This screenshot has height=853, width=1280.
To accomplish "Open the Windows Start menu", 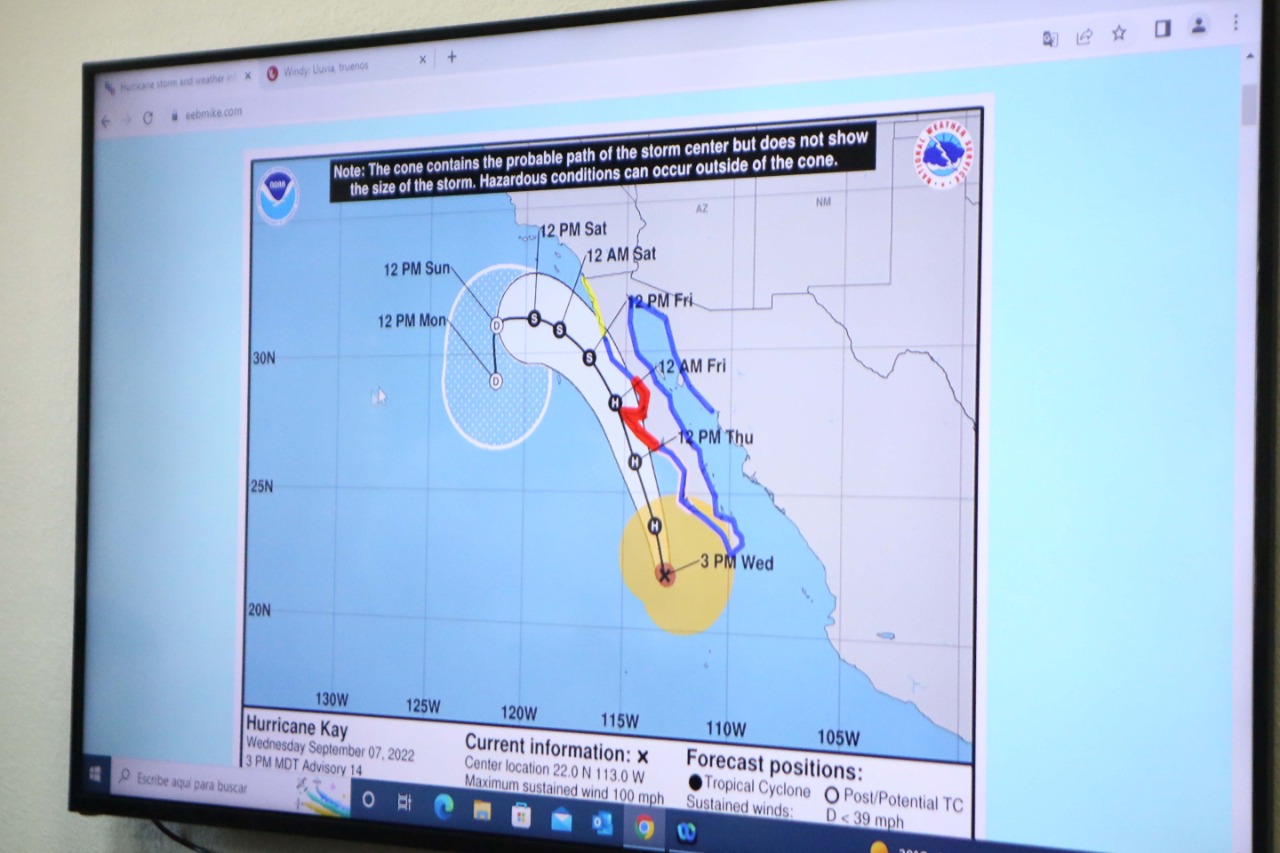I will (96, 774).
